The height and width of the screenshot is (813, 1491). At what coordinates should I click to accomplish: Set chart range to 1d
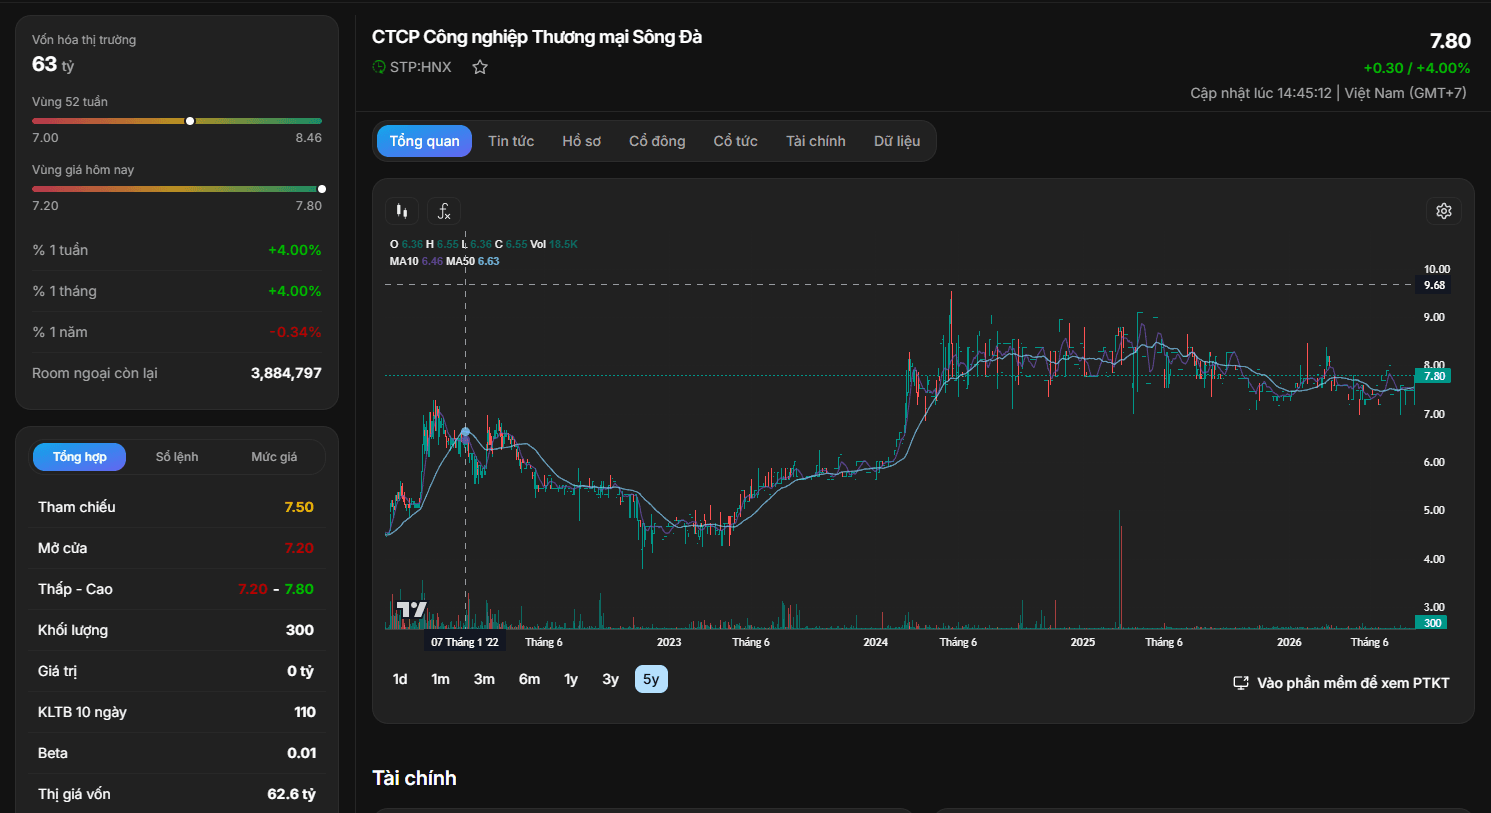(x=400, y=679)
